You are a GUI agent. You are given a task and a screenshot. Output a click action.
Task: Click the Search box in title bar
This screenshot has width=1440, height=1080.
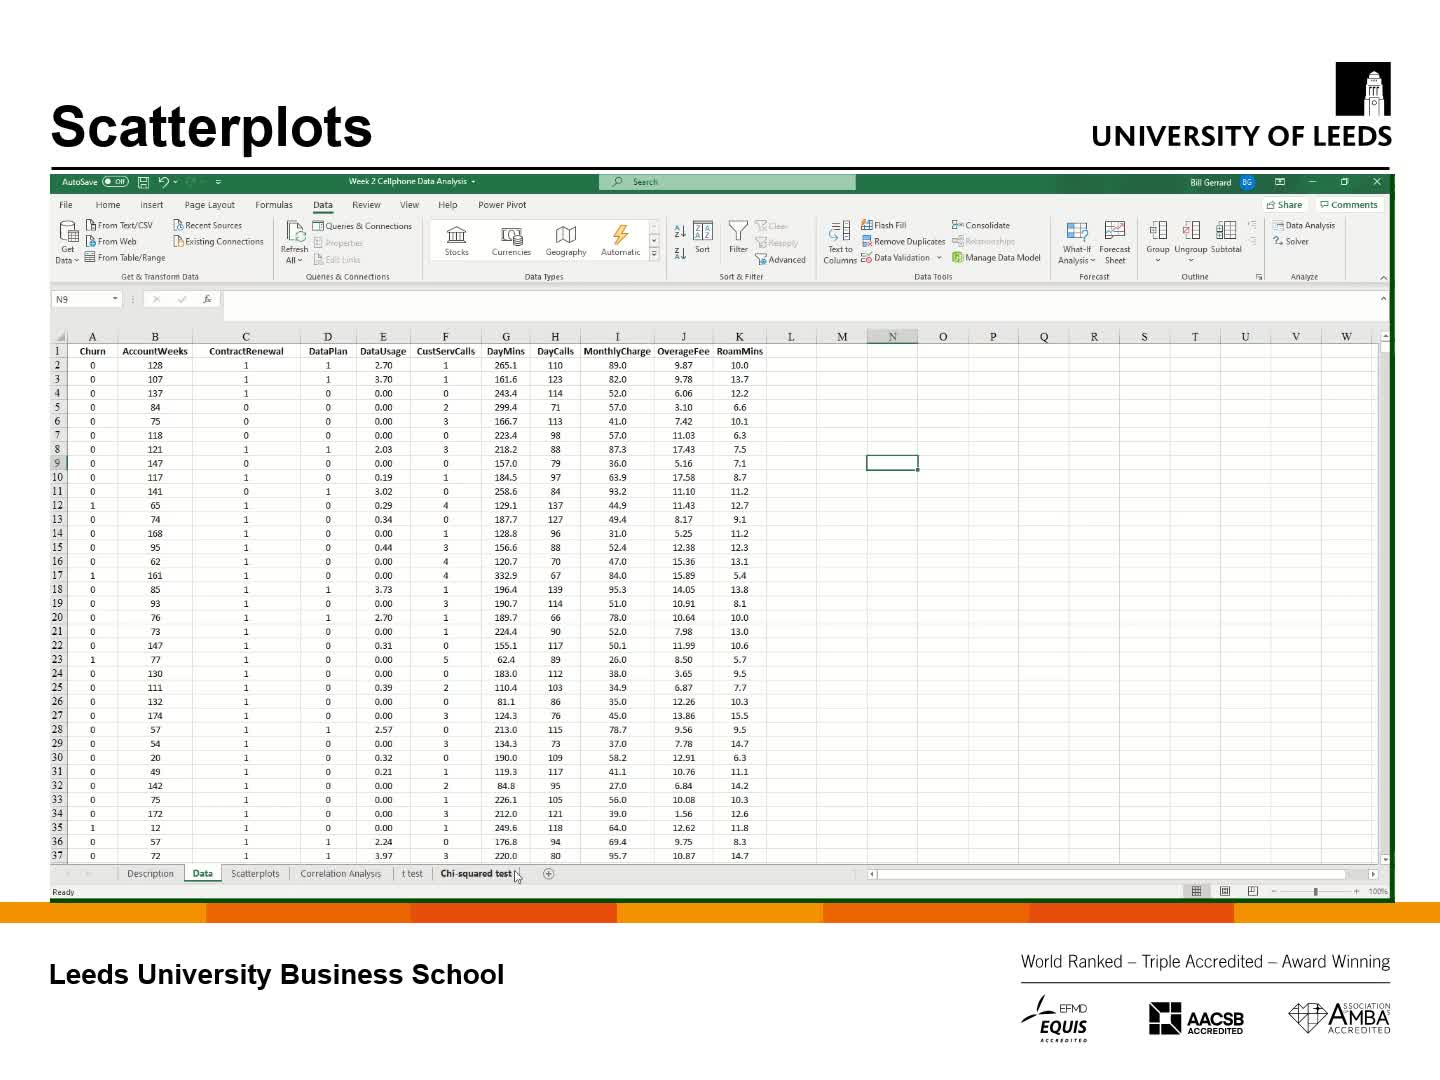tap(727, 182)
